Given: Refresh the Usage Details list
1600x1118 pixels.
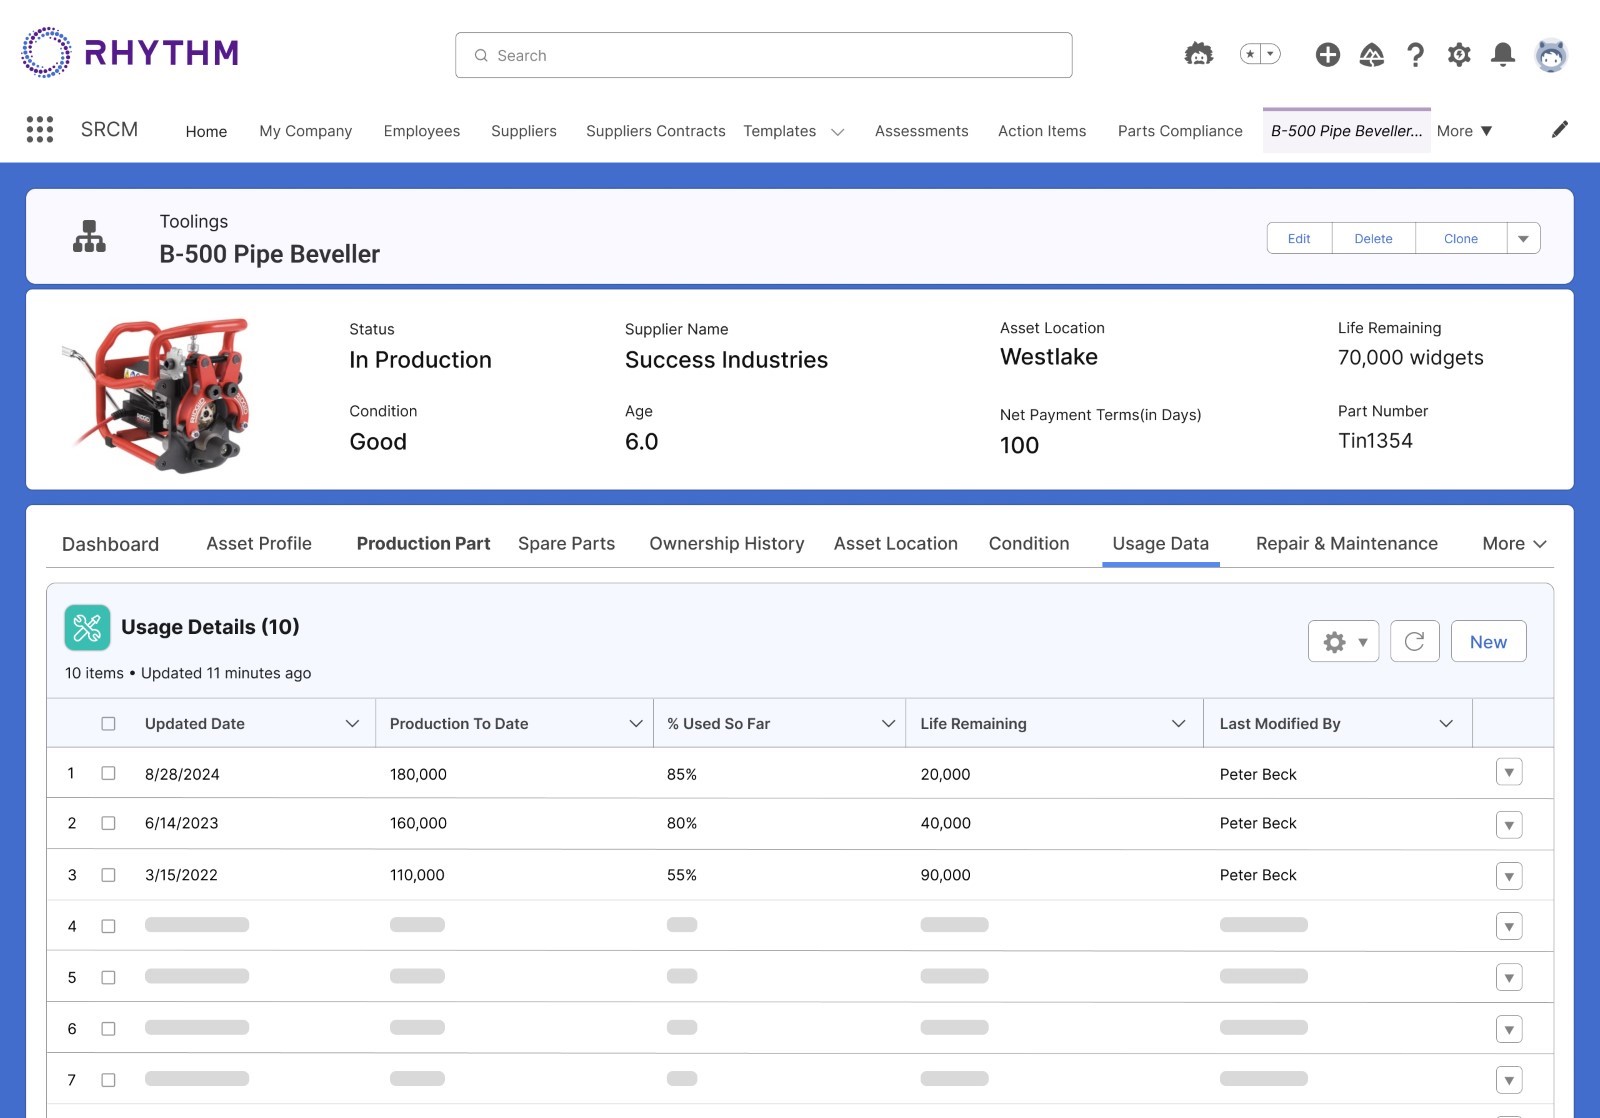Looking at the screenshot, I should coord(1414,642).
